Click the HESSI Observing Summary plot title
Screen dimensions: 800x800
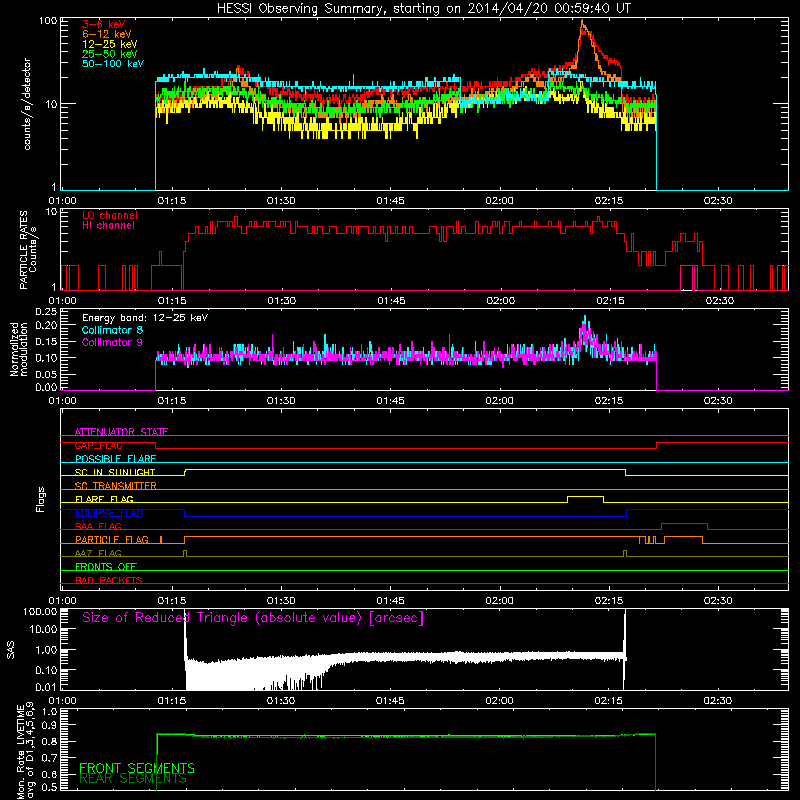(x=424, y=9)
